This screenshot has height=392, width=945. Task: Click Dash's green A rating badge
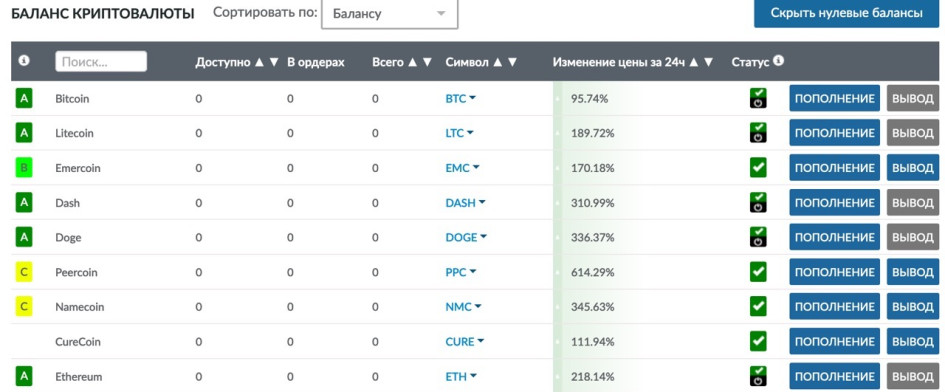point(24,203)
